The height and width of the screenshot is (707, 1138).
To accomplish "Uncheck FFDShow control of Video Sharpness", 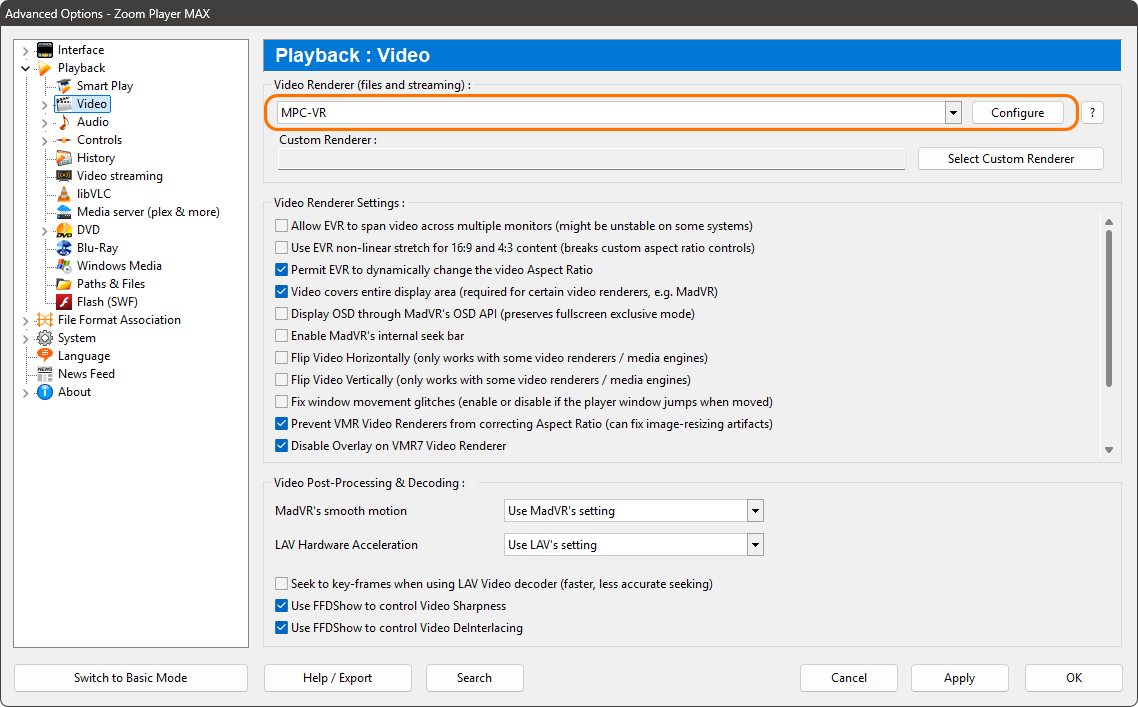I will click(282, 605).
